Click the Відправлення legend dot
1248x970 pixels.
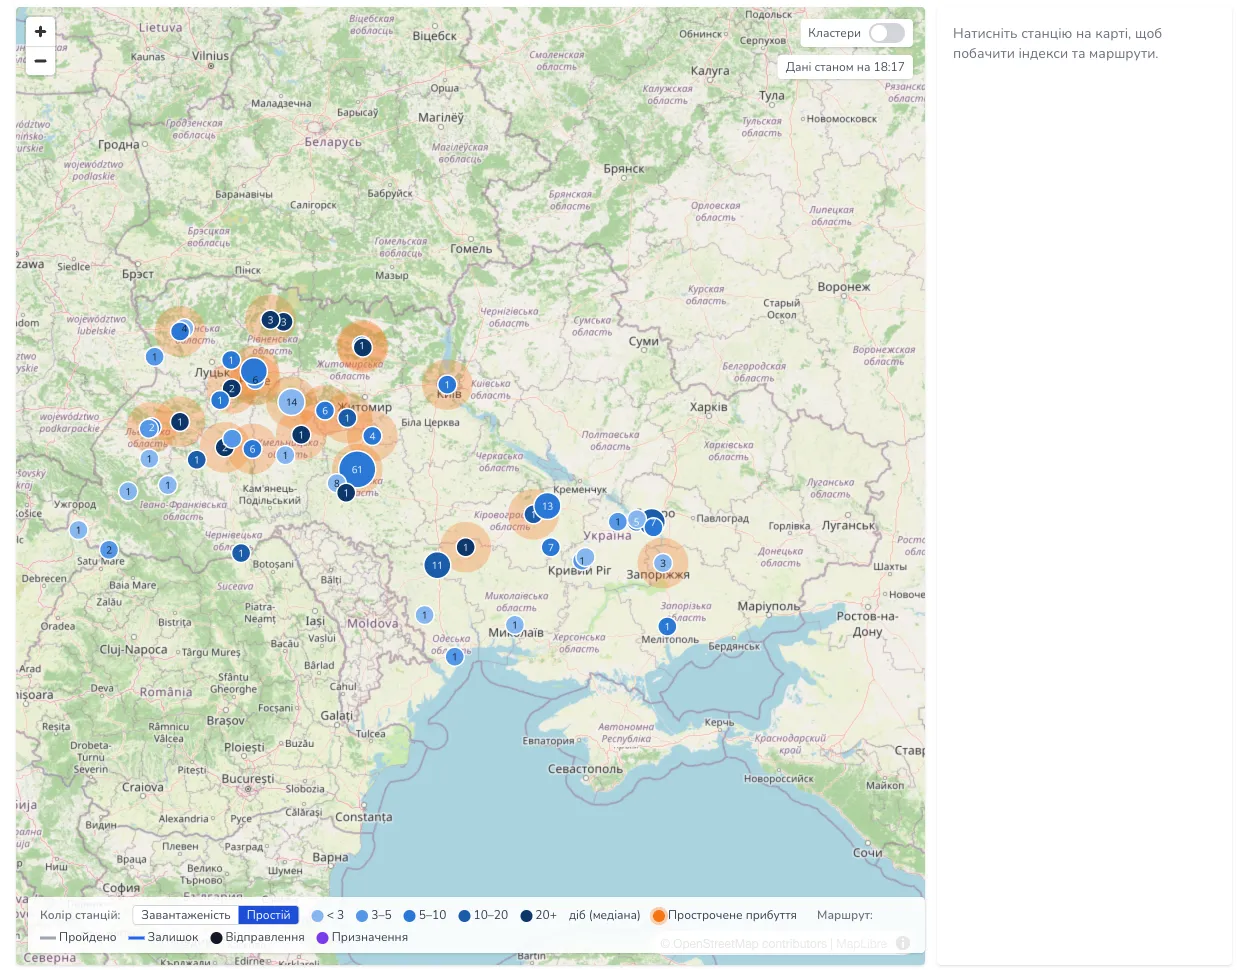(x=216, y=938)
